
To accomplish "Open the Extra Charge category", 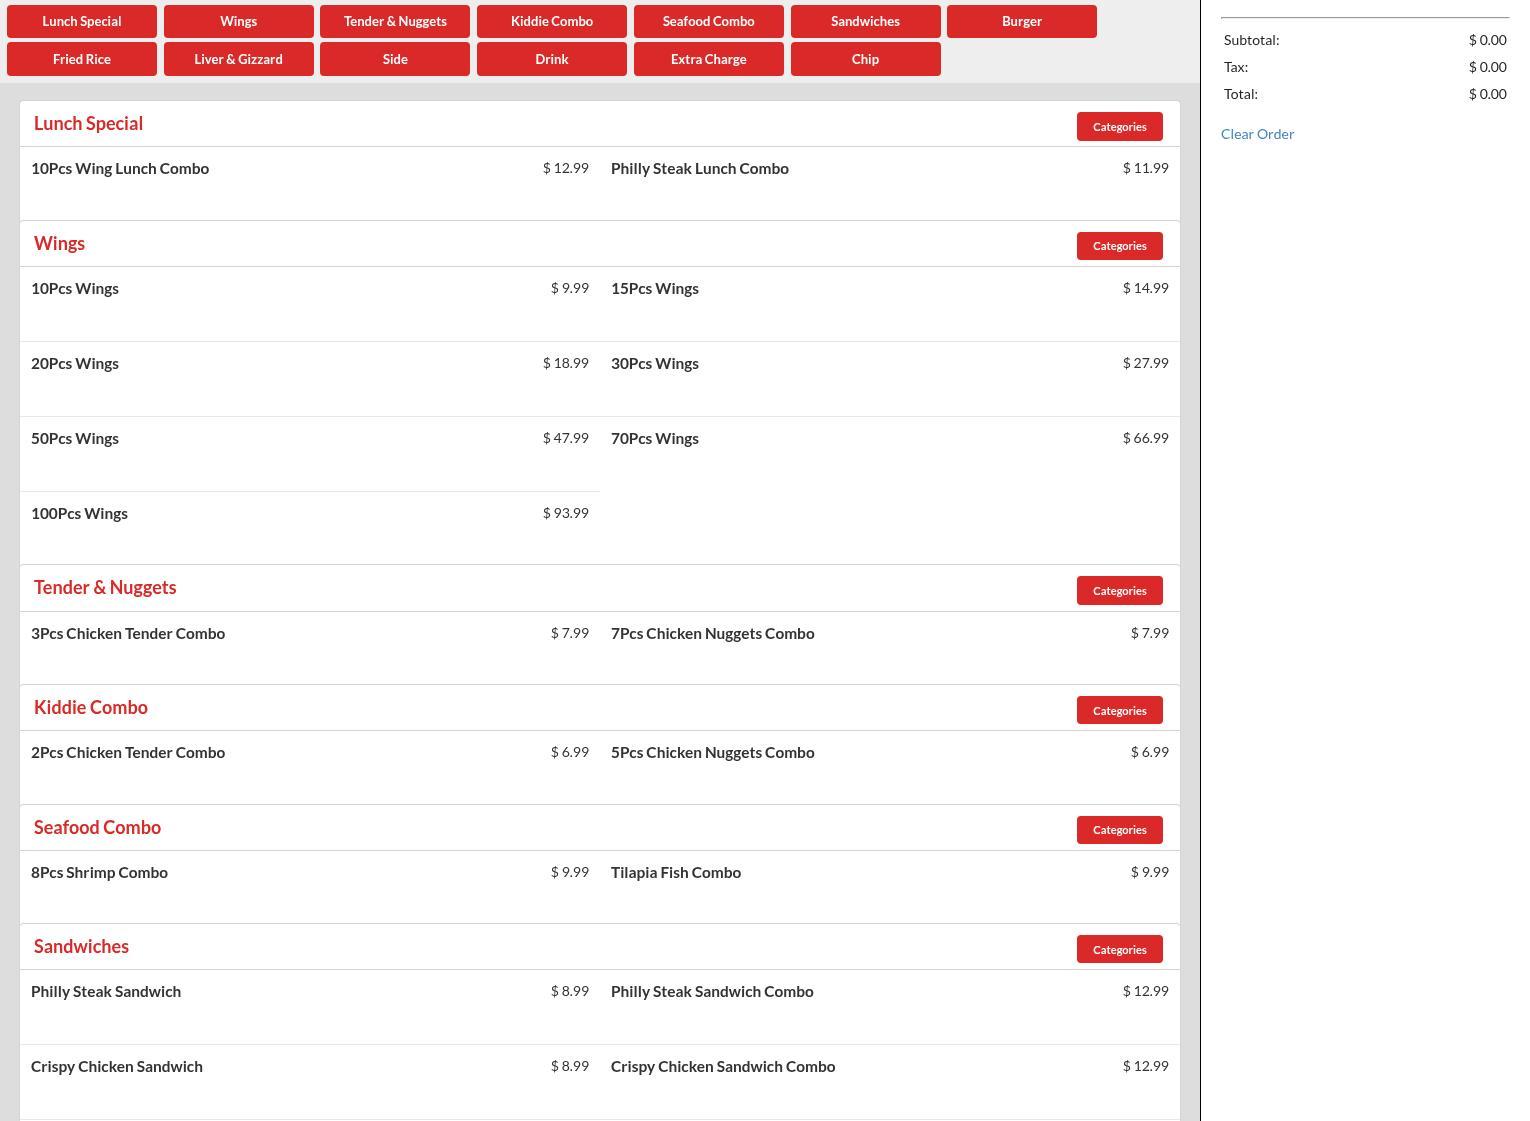I will pos(708,59).
